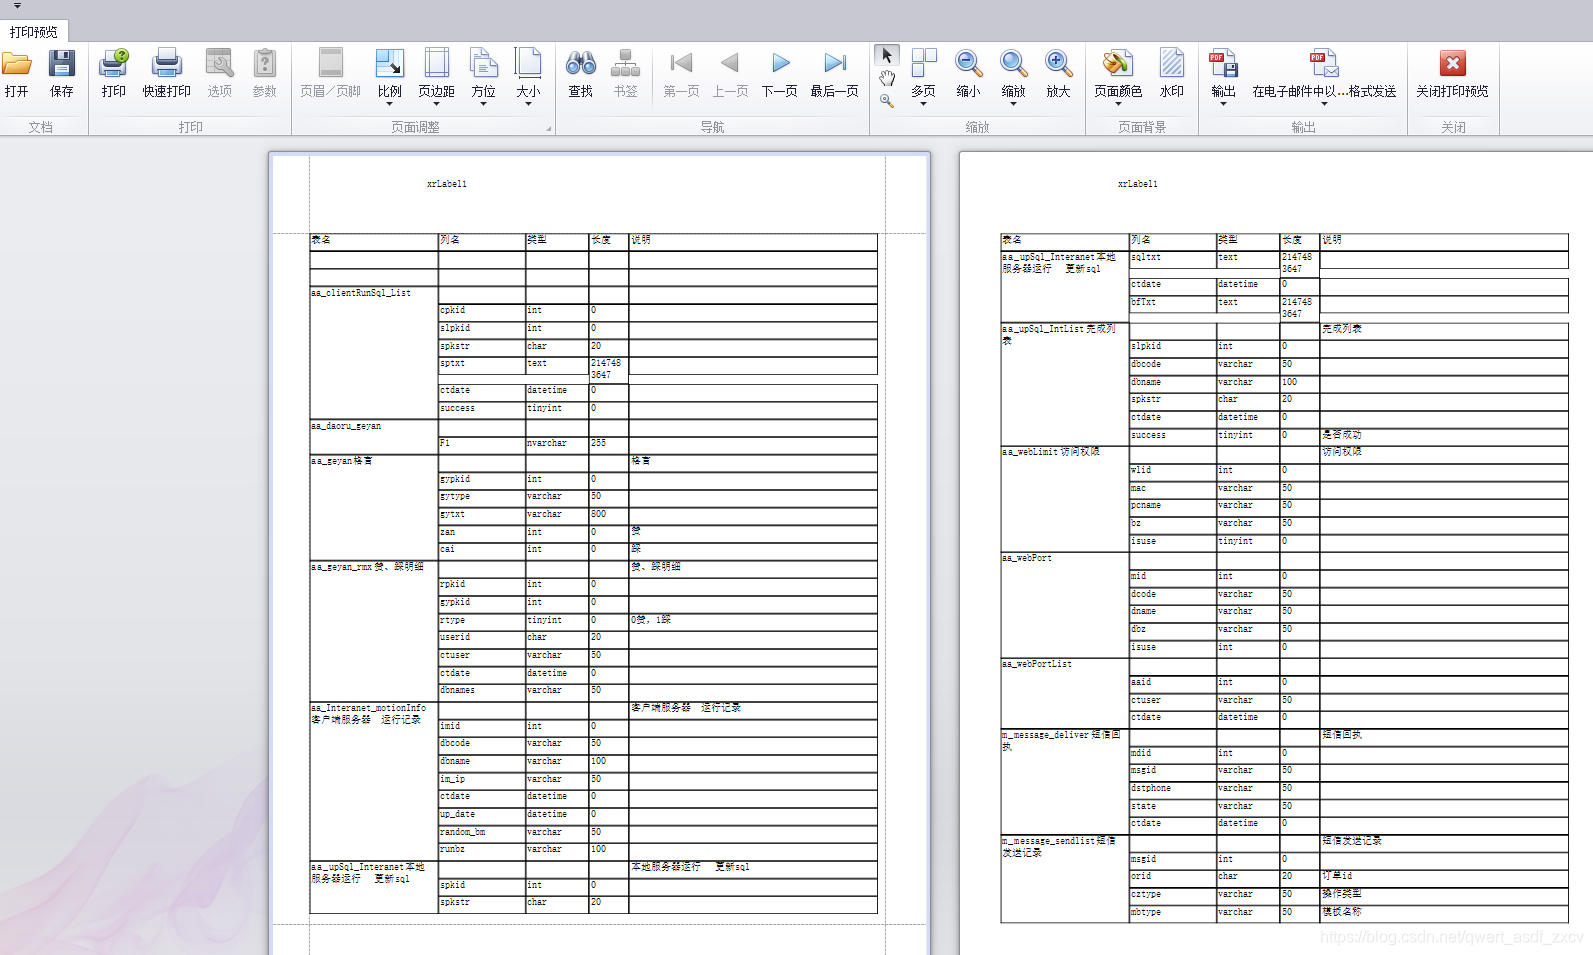Image resolution: width=1593 pixels, height=955 pixels.
Task: Open paper Size (大小) dropdown
Action: click(528, 76)
